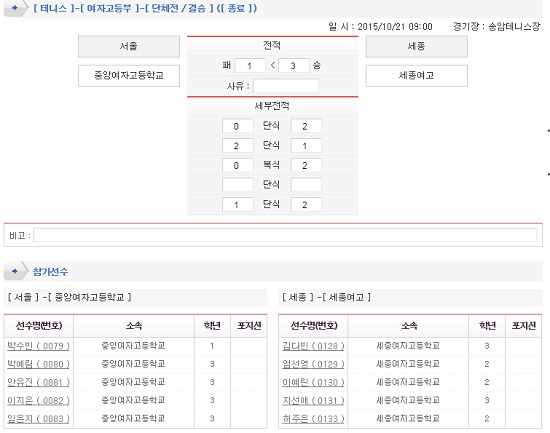Select the 세종여고 school box

tap(416, 75)
